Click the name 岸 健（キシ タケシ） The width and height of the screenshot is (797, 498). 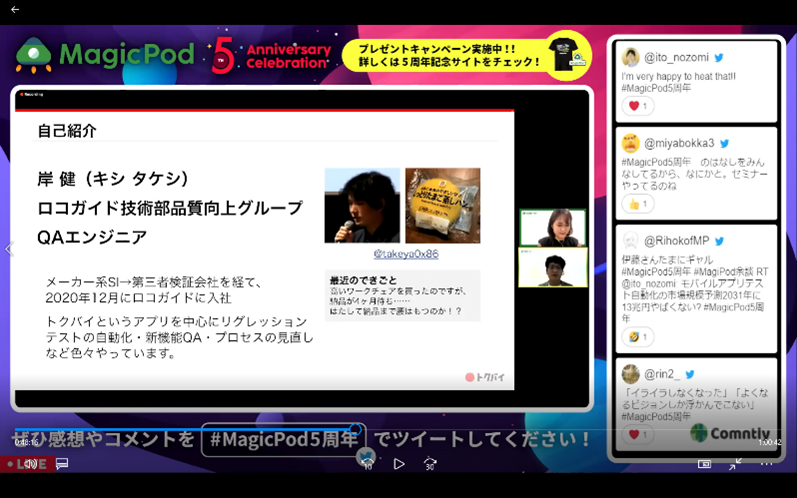[113, 179]
